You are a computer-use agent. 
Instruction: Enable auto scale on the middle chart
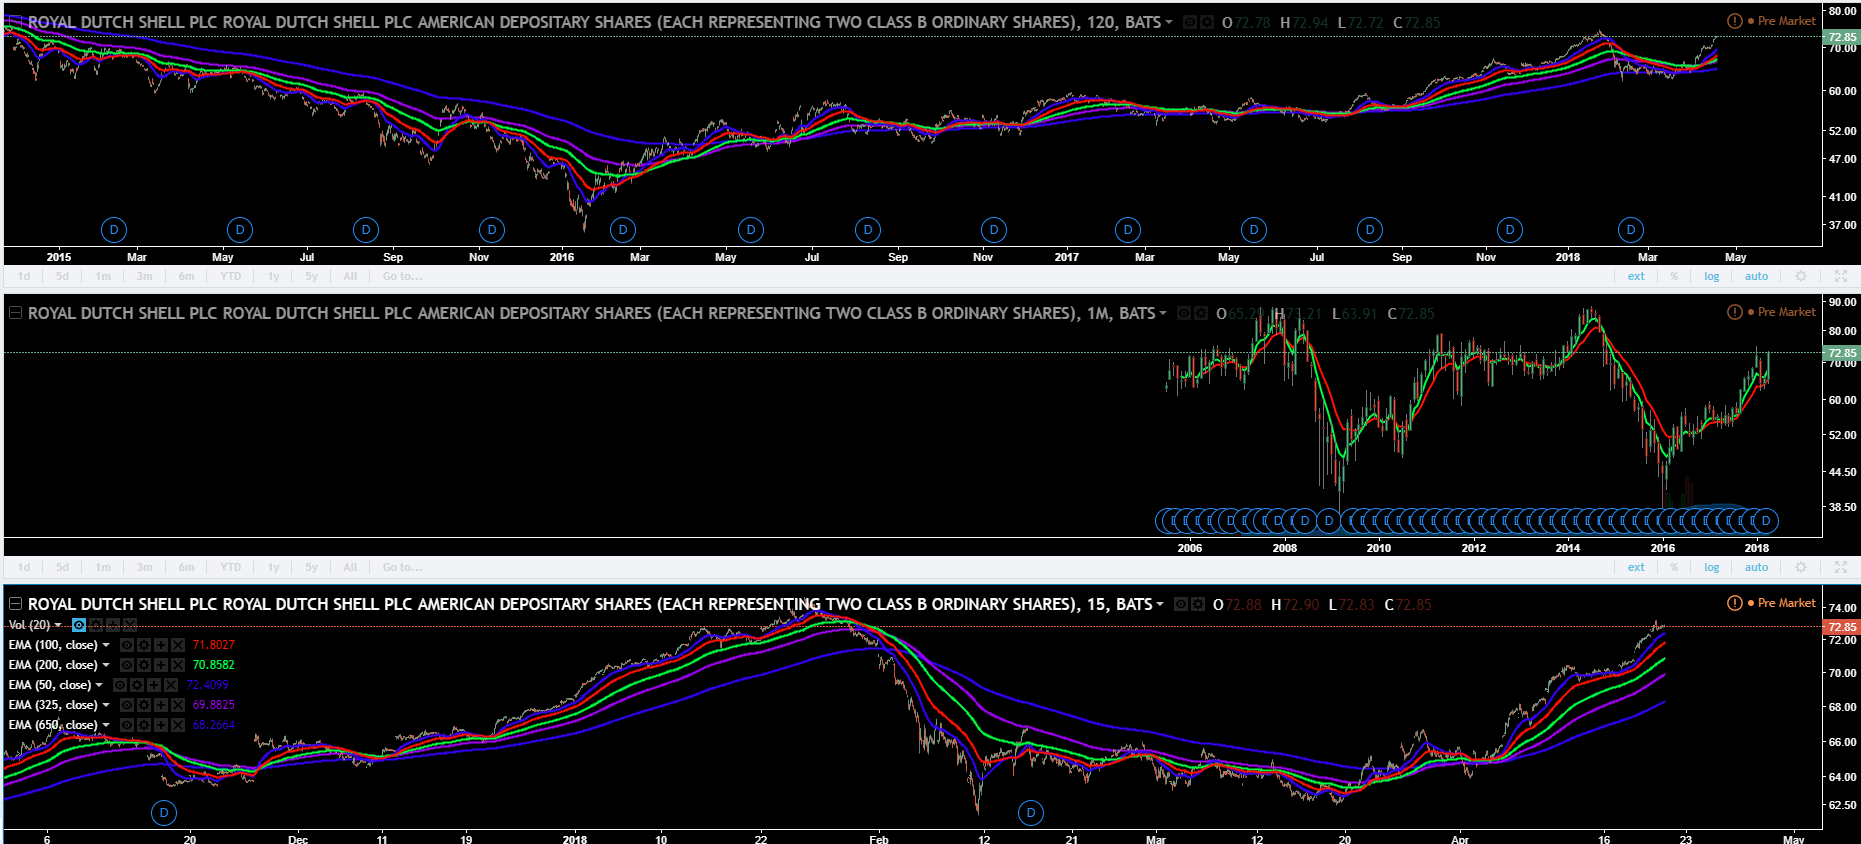[1756, 567]
